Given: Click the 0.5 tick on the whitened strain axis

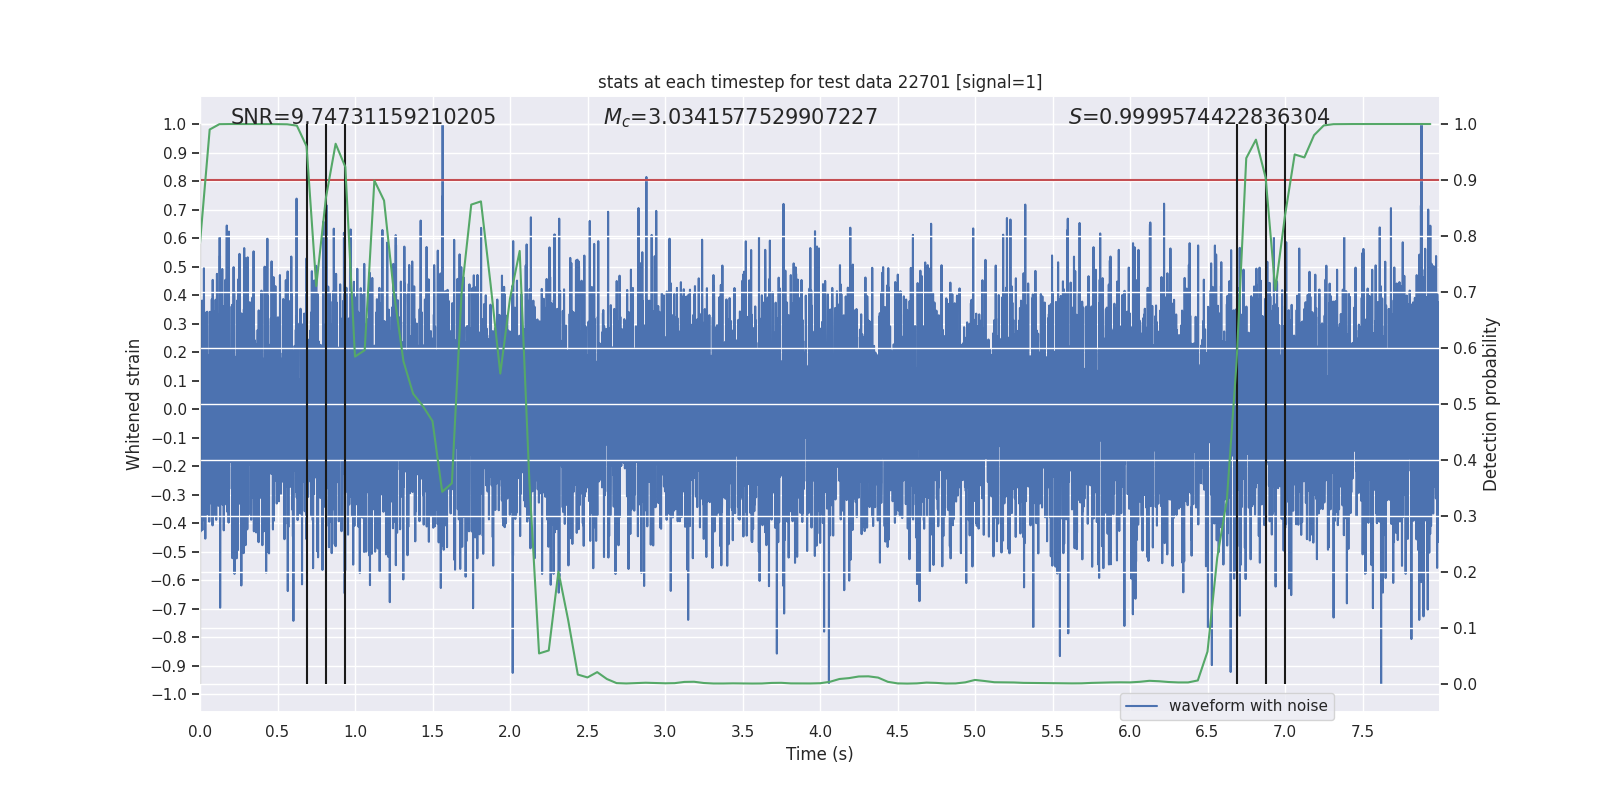Looking at the screenshot, I should tap(175, 267).
